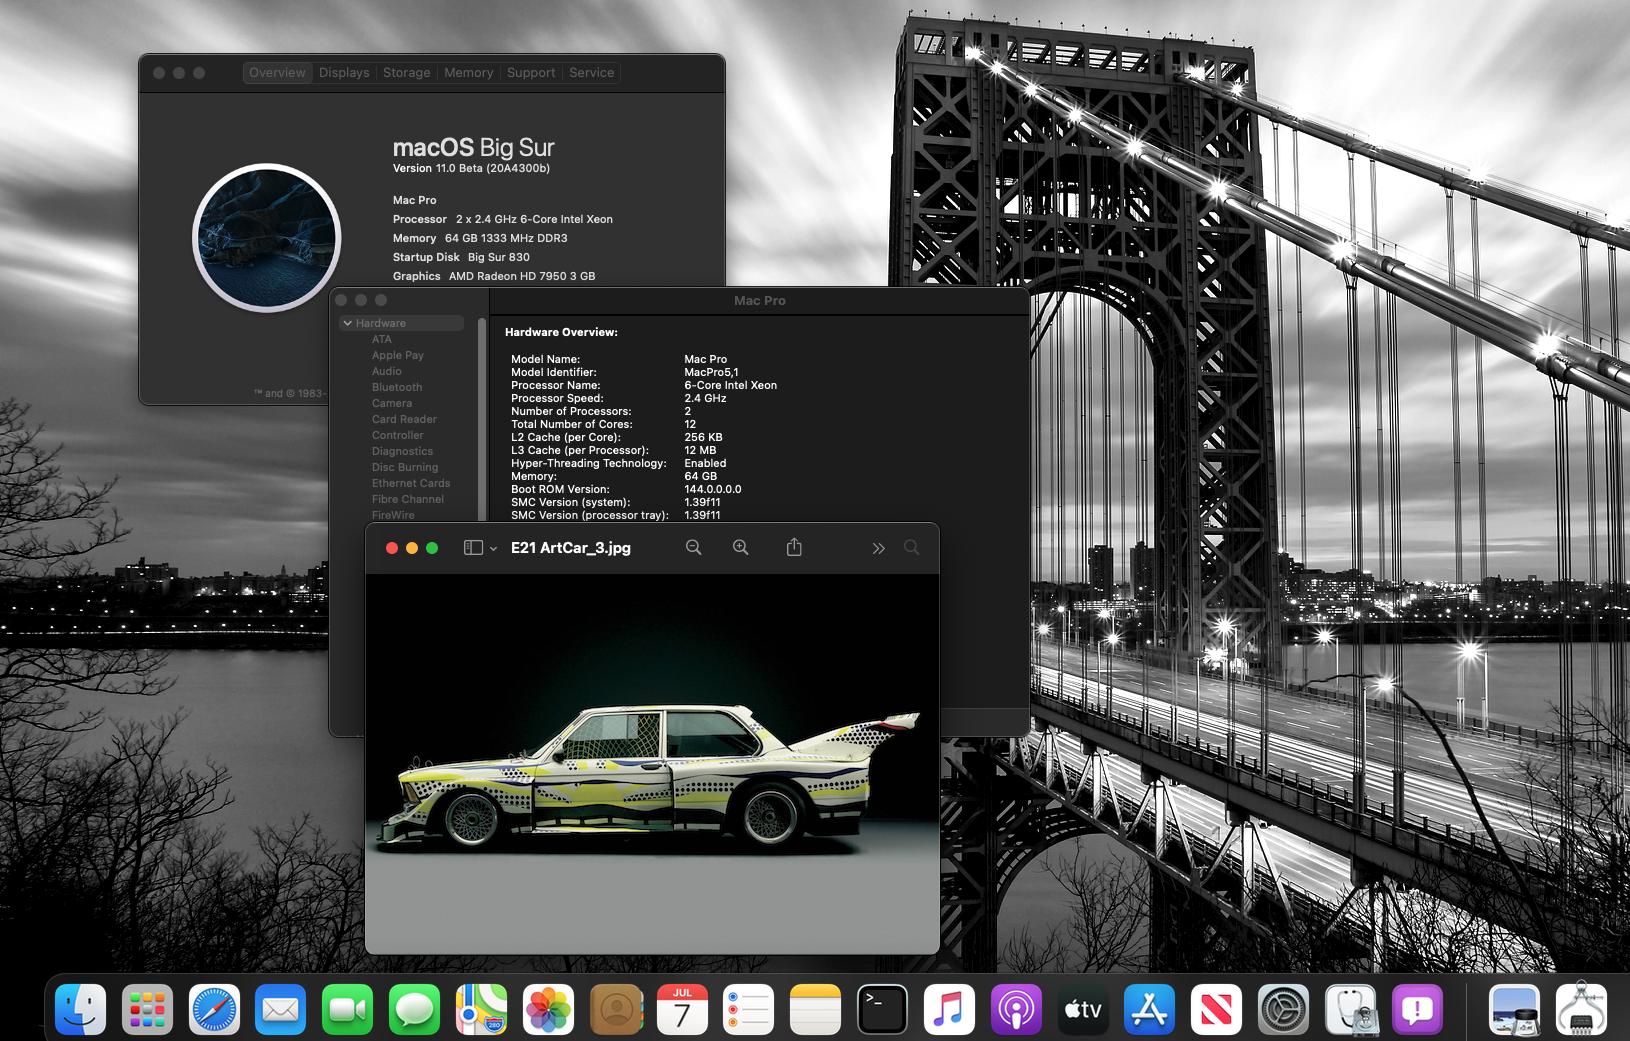This screenshot has height=1041, width=1630.
Task: Open System Preferences from the Dock
Action: tap(1283, 1010)
